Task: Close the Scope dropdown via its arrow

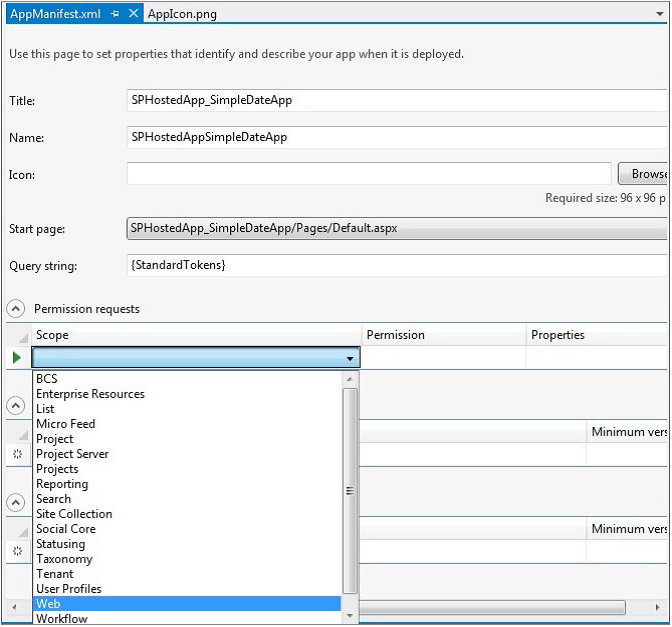Action: coord(350,358)
